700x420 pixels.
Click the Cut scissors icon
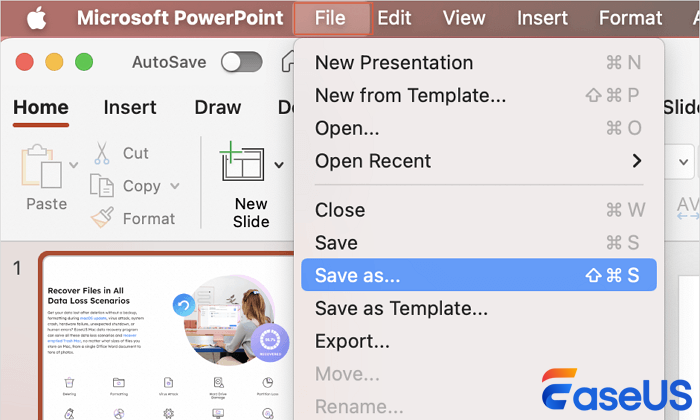pyautogui.click(x=102, y=153)
